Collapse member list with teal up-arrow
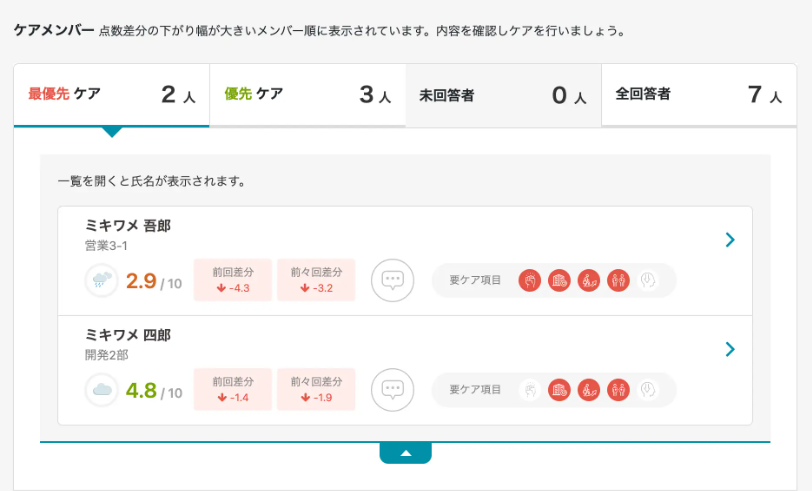Image resolution: width=812 pixels, height=491 pixels. click(x=405, y=453)
